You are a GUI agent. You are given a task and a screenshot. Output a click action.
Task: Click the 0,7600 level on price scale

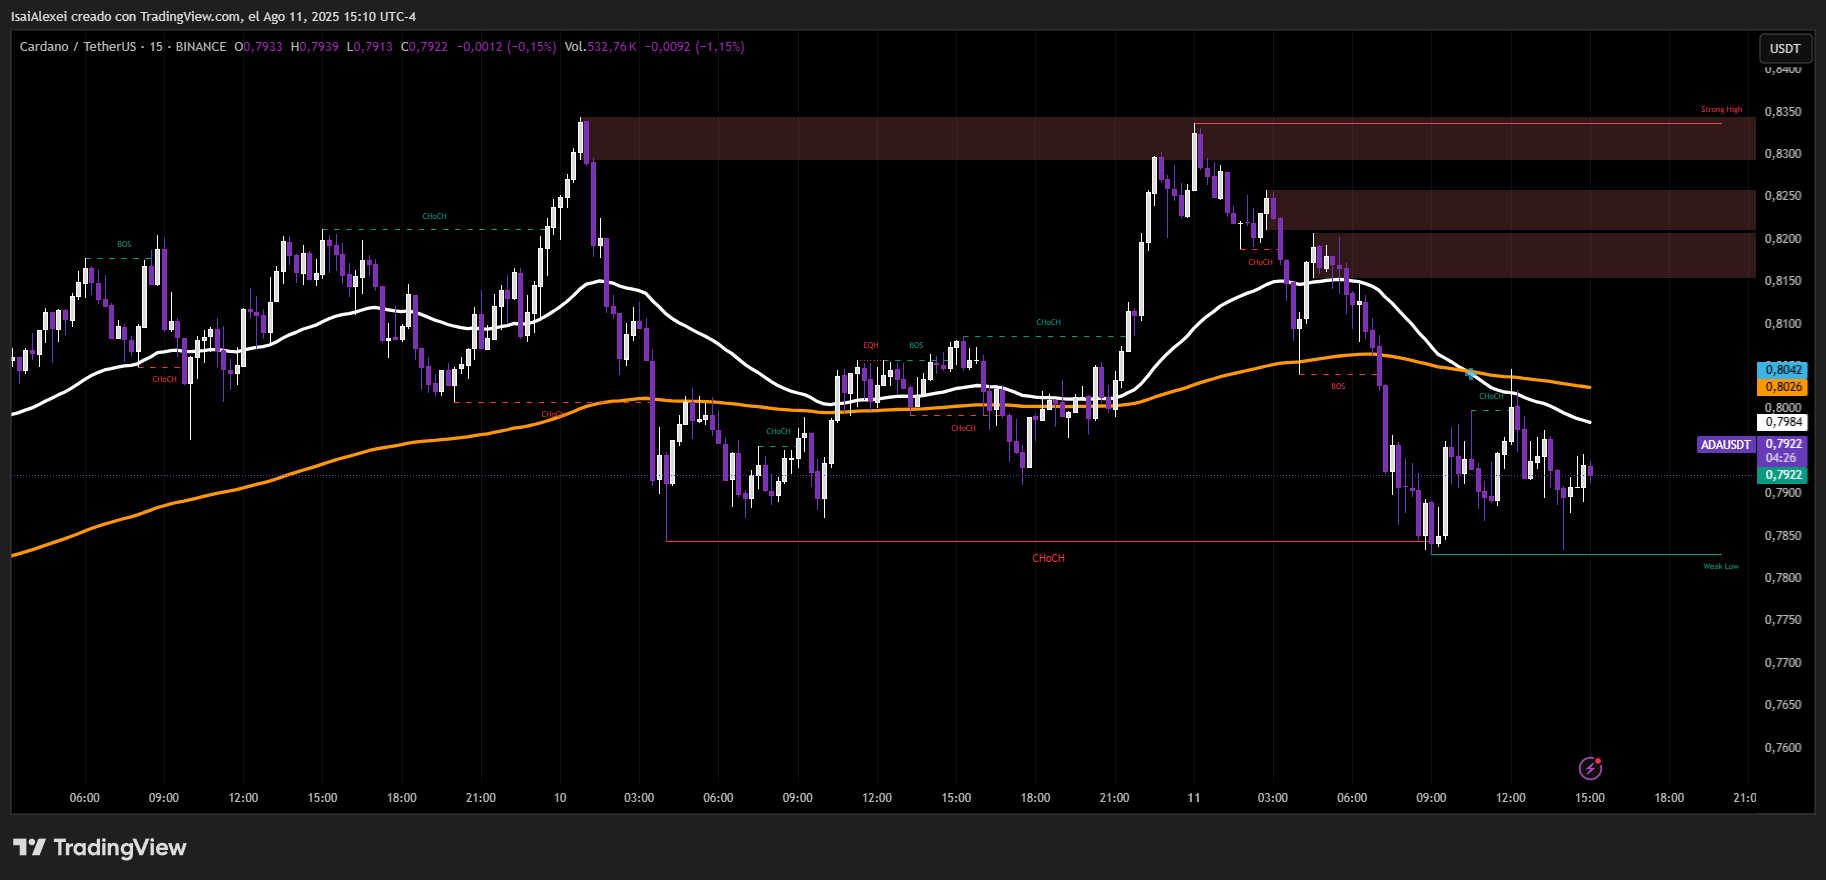click(x=1783, y=748)
